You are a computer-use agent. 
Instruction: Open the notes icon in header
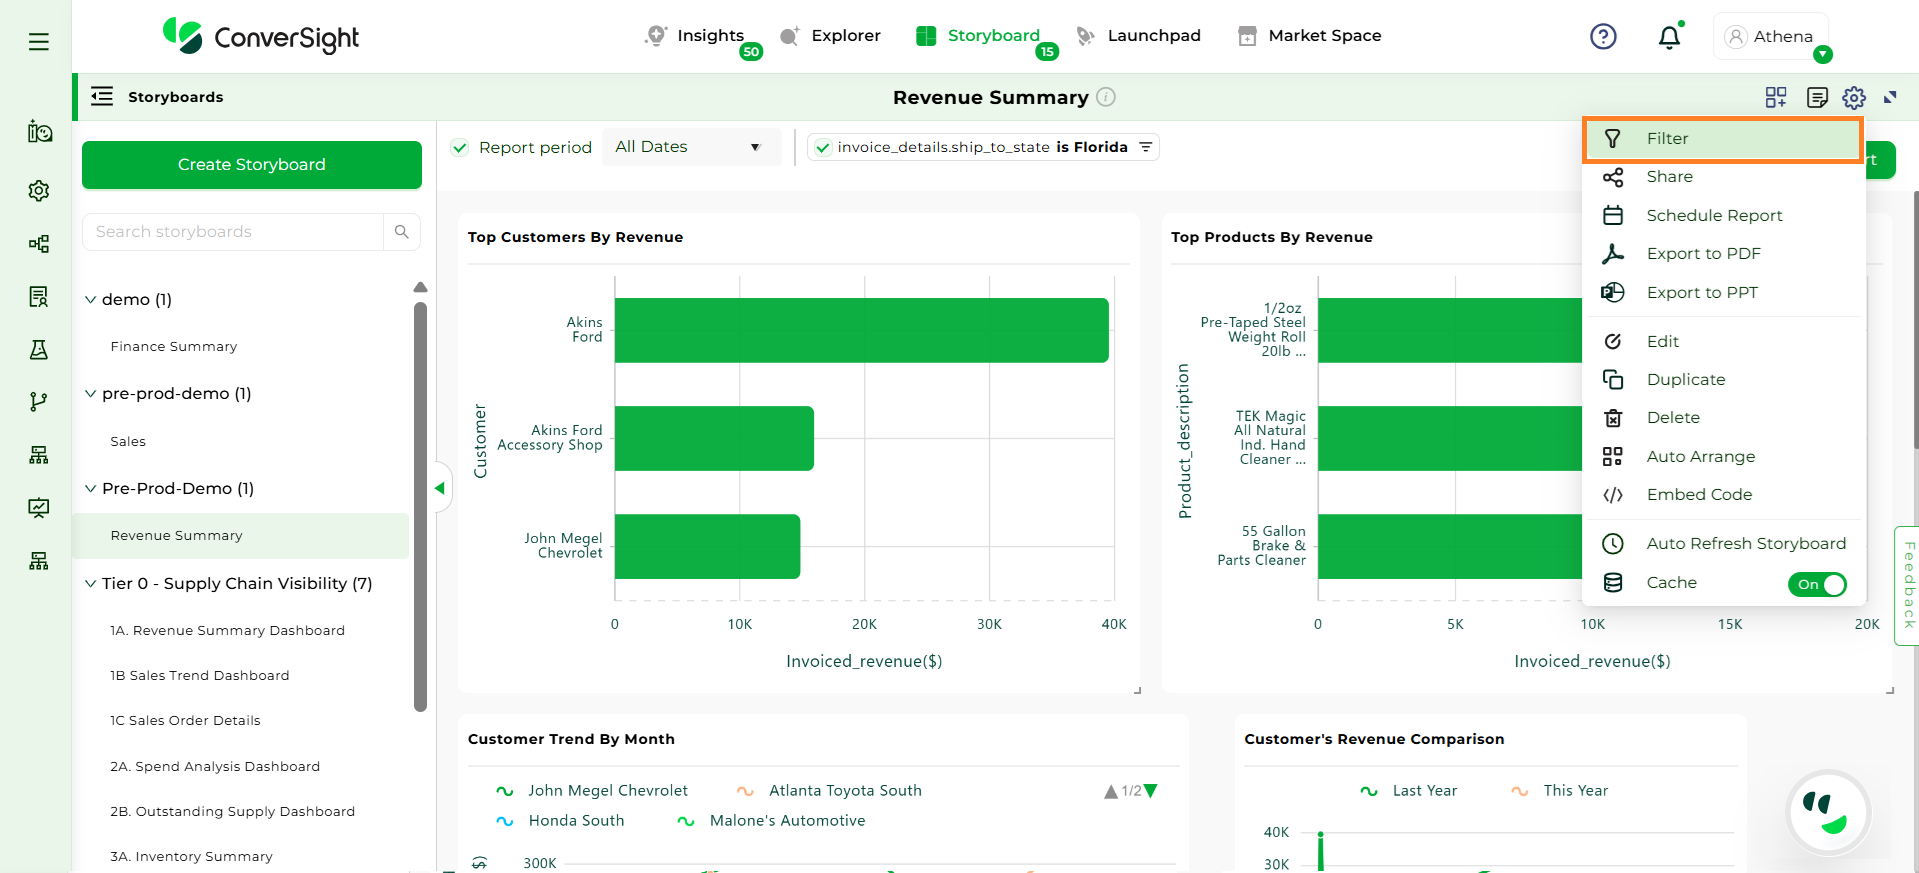[1817, 97]
